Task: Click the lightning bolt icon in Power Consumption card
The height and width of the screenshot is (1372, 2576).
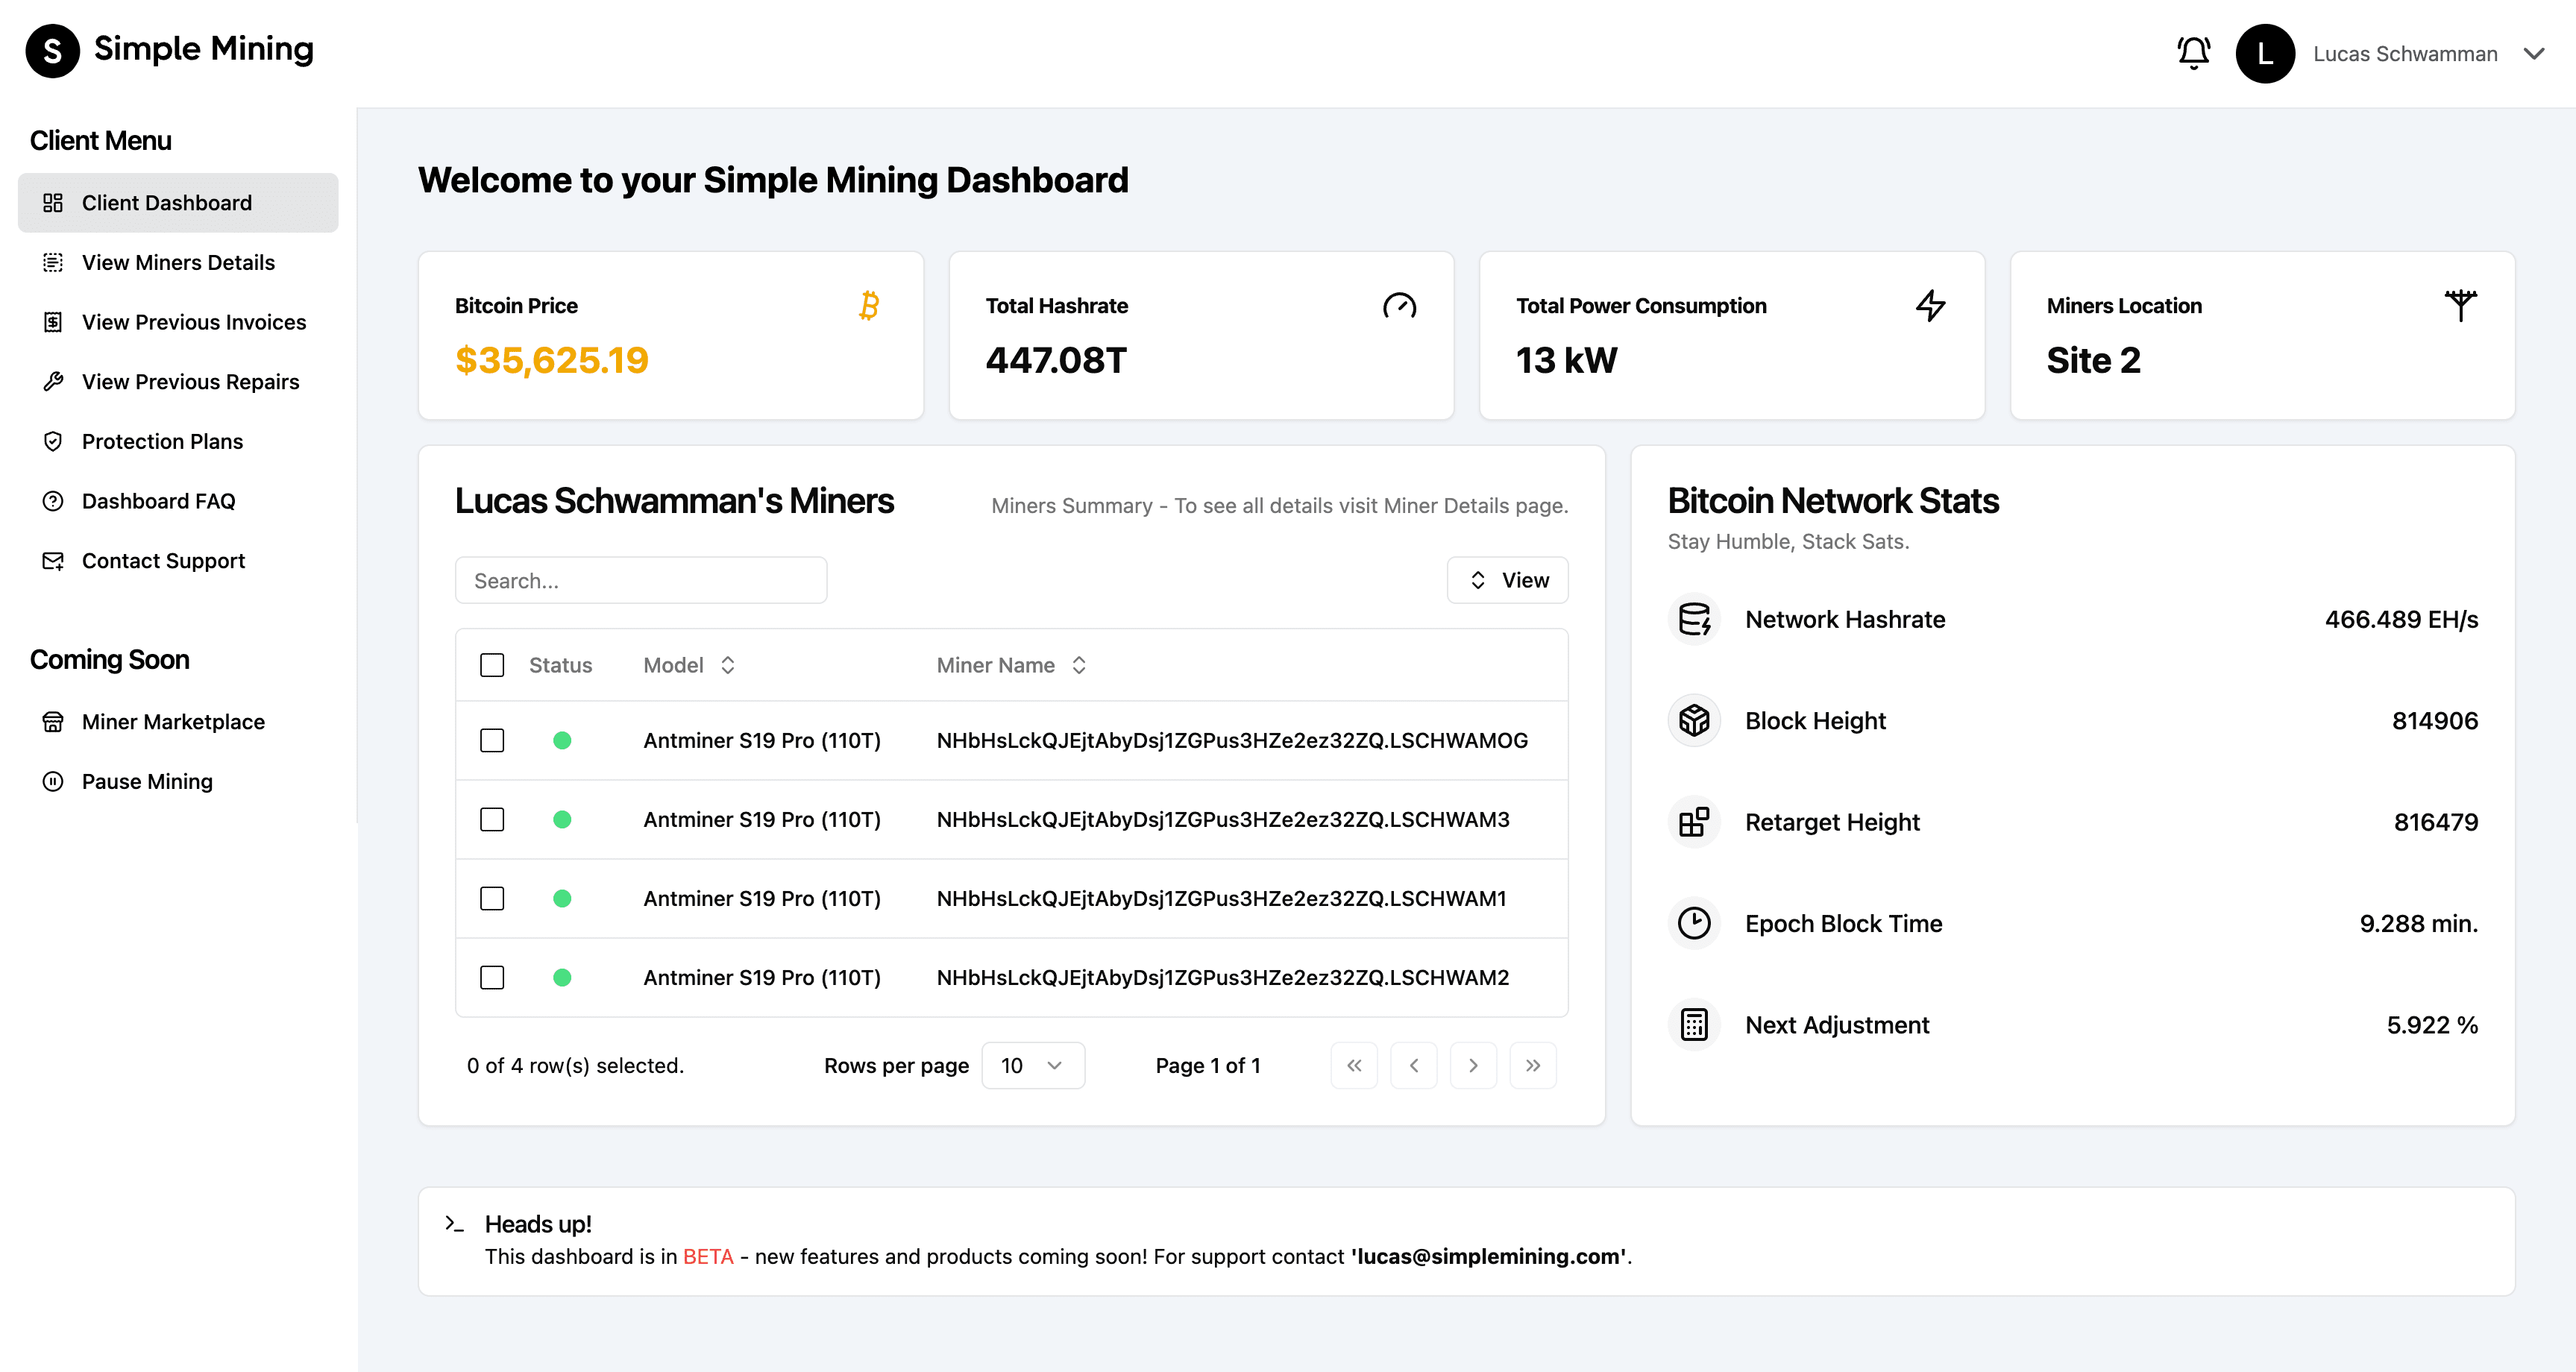Action: click(1930, 305)
